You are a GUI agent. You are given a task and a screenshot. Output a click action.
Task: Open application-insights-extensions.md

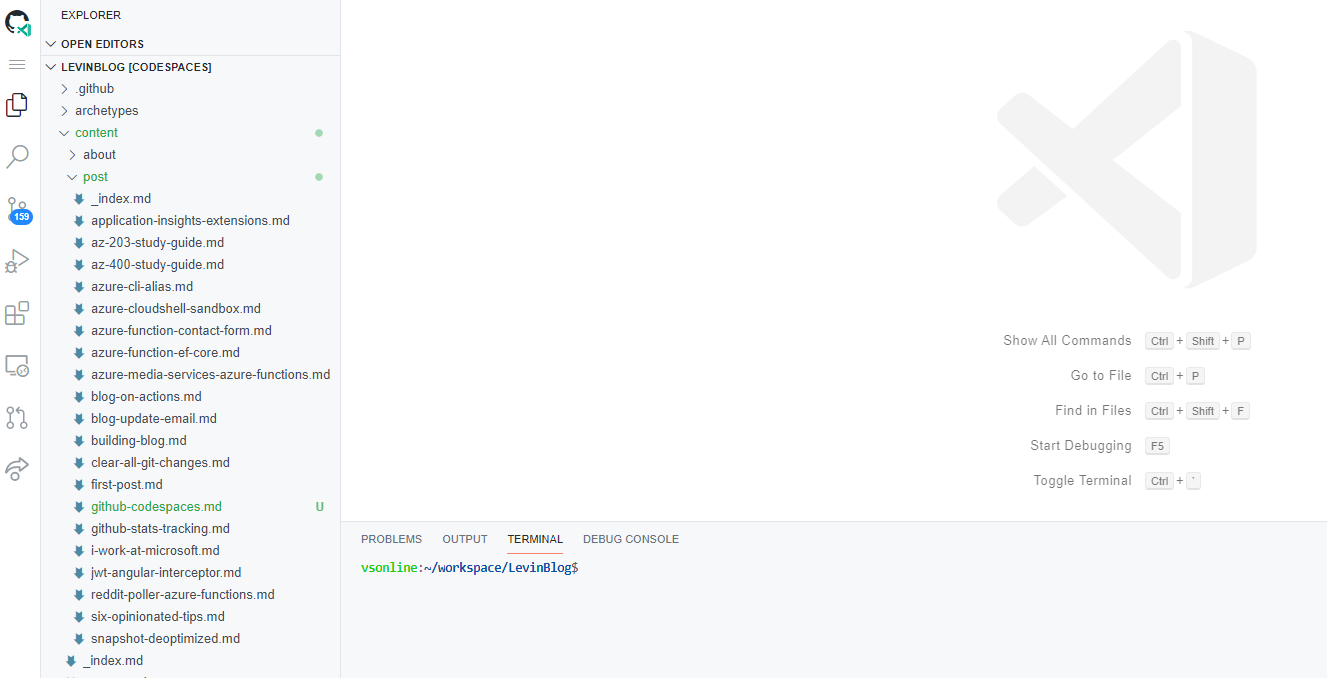pyautogui.click(x=191, y=221)
